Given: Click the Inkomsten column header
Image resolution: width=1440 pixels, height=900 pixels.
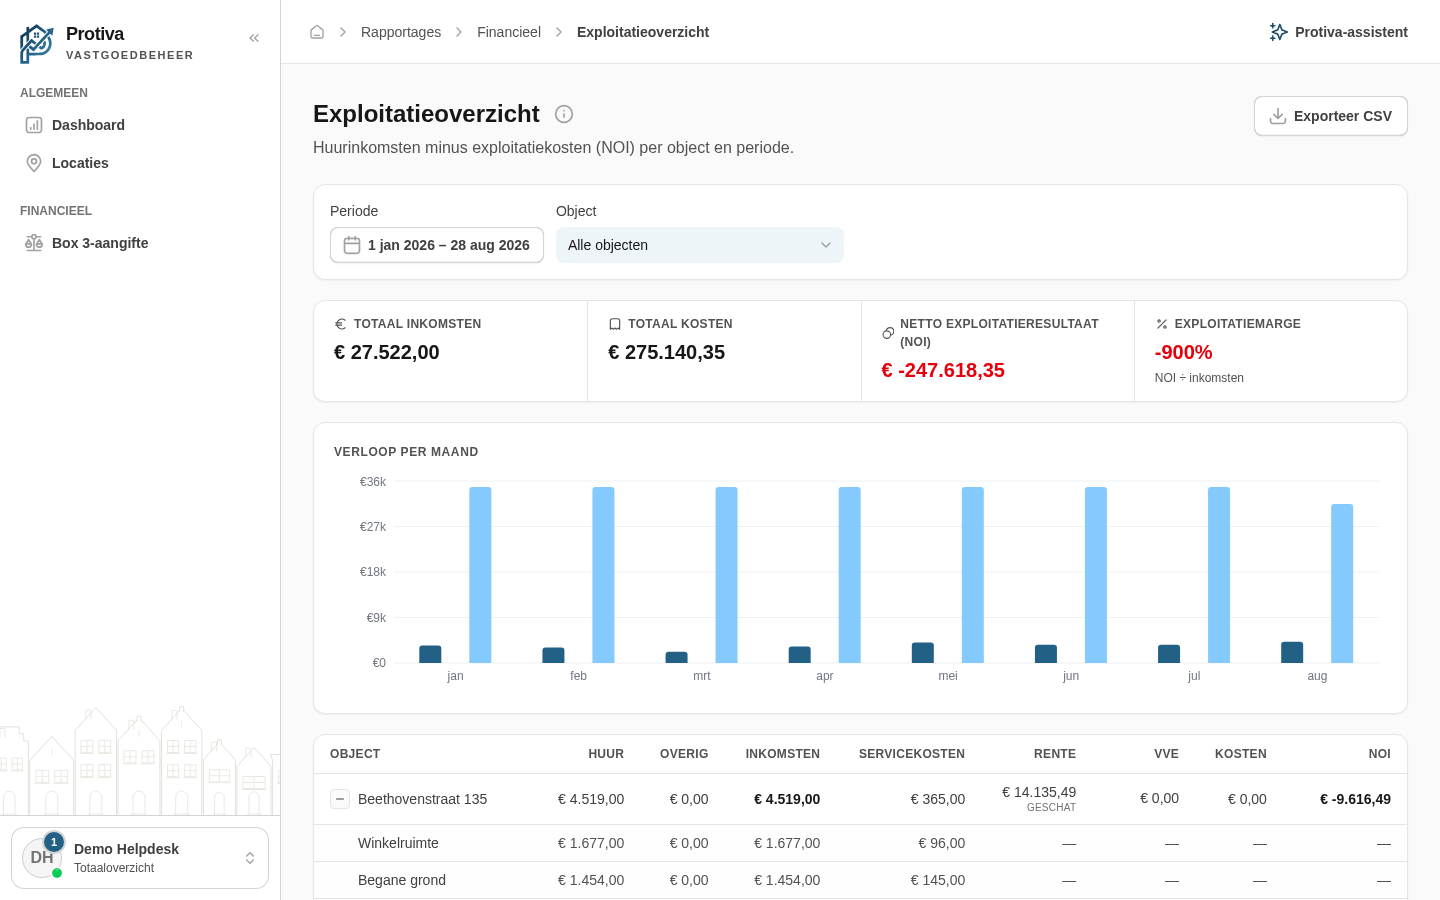Looking at the screenshot, I should pyautogui.click(x=783, y=754).
